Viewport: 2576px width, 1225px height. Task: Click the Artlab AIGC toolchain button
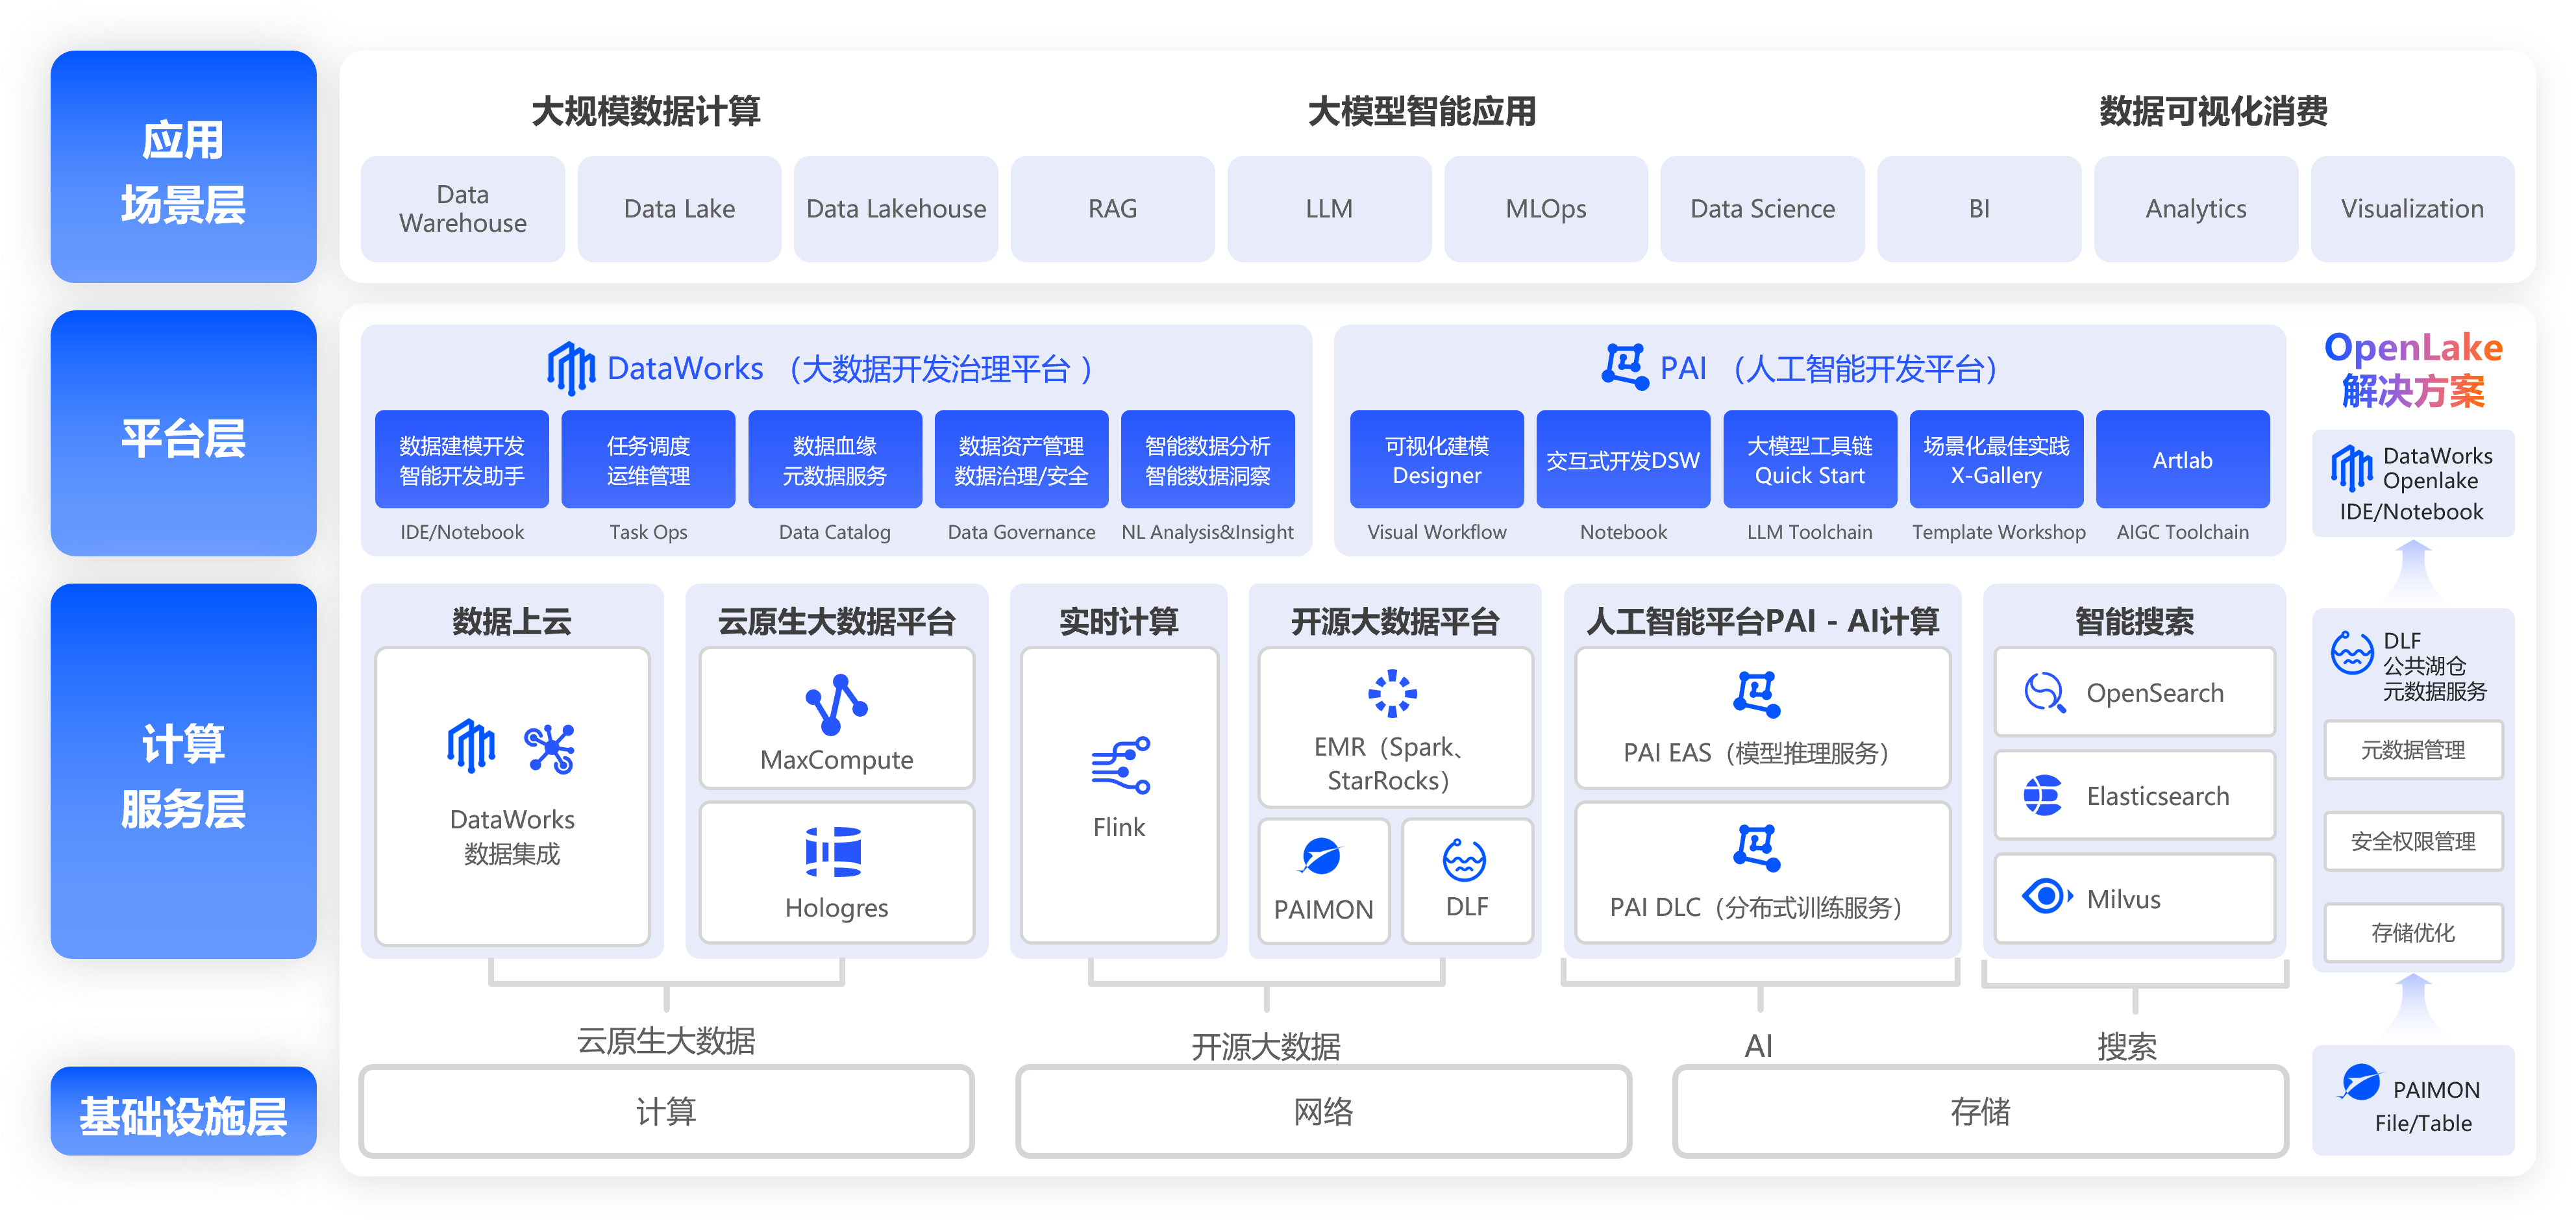coord(2183,459)
